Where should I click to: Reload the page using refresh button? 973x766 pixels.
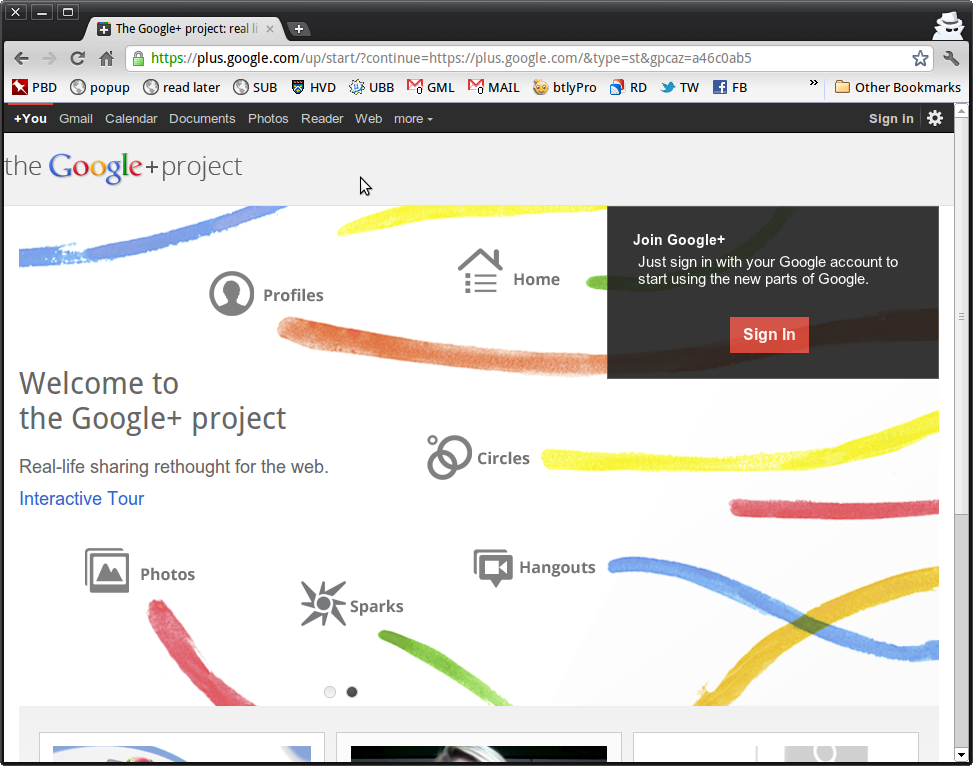click(x=77, y=58)
